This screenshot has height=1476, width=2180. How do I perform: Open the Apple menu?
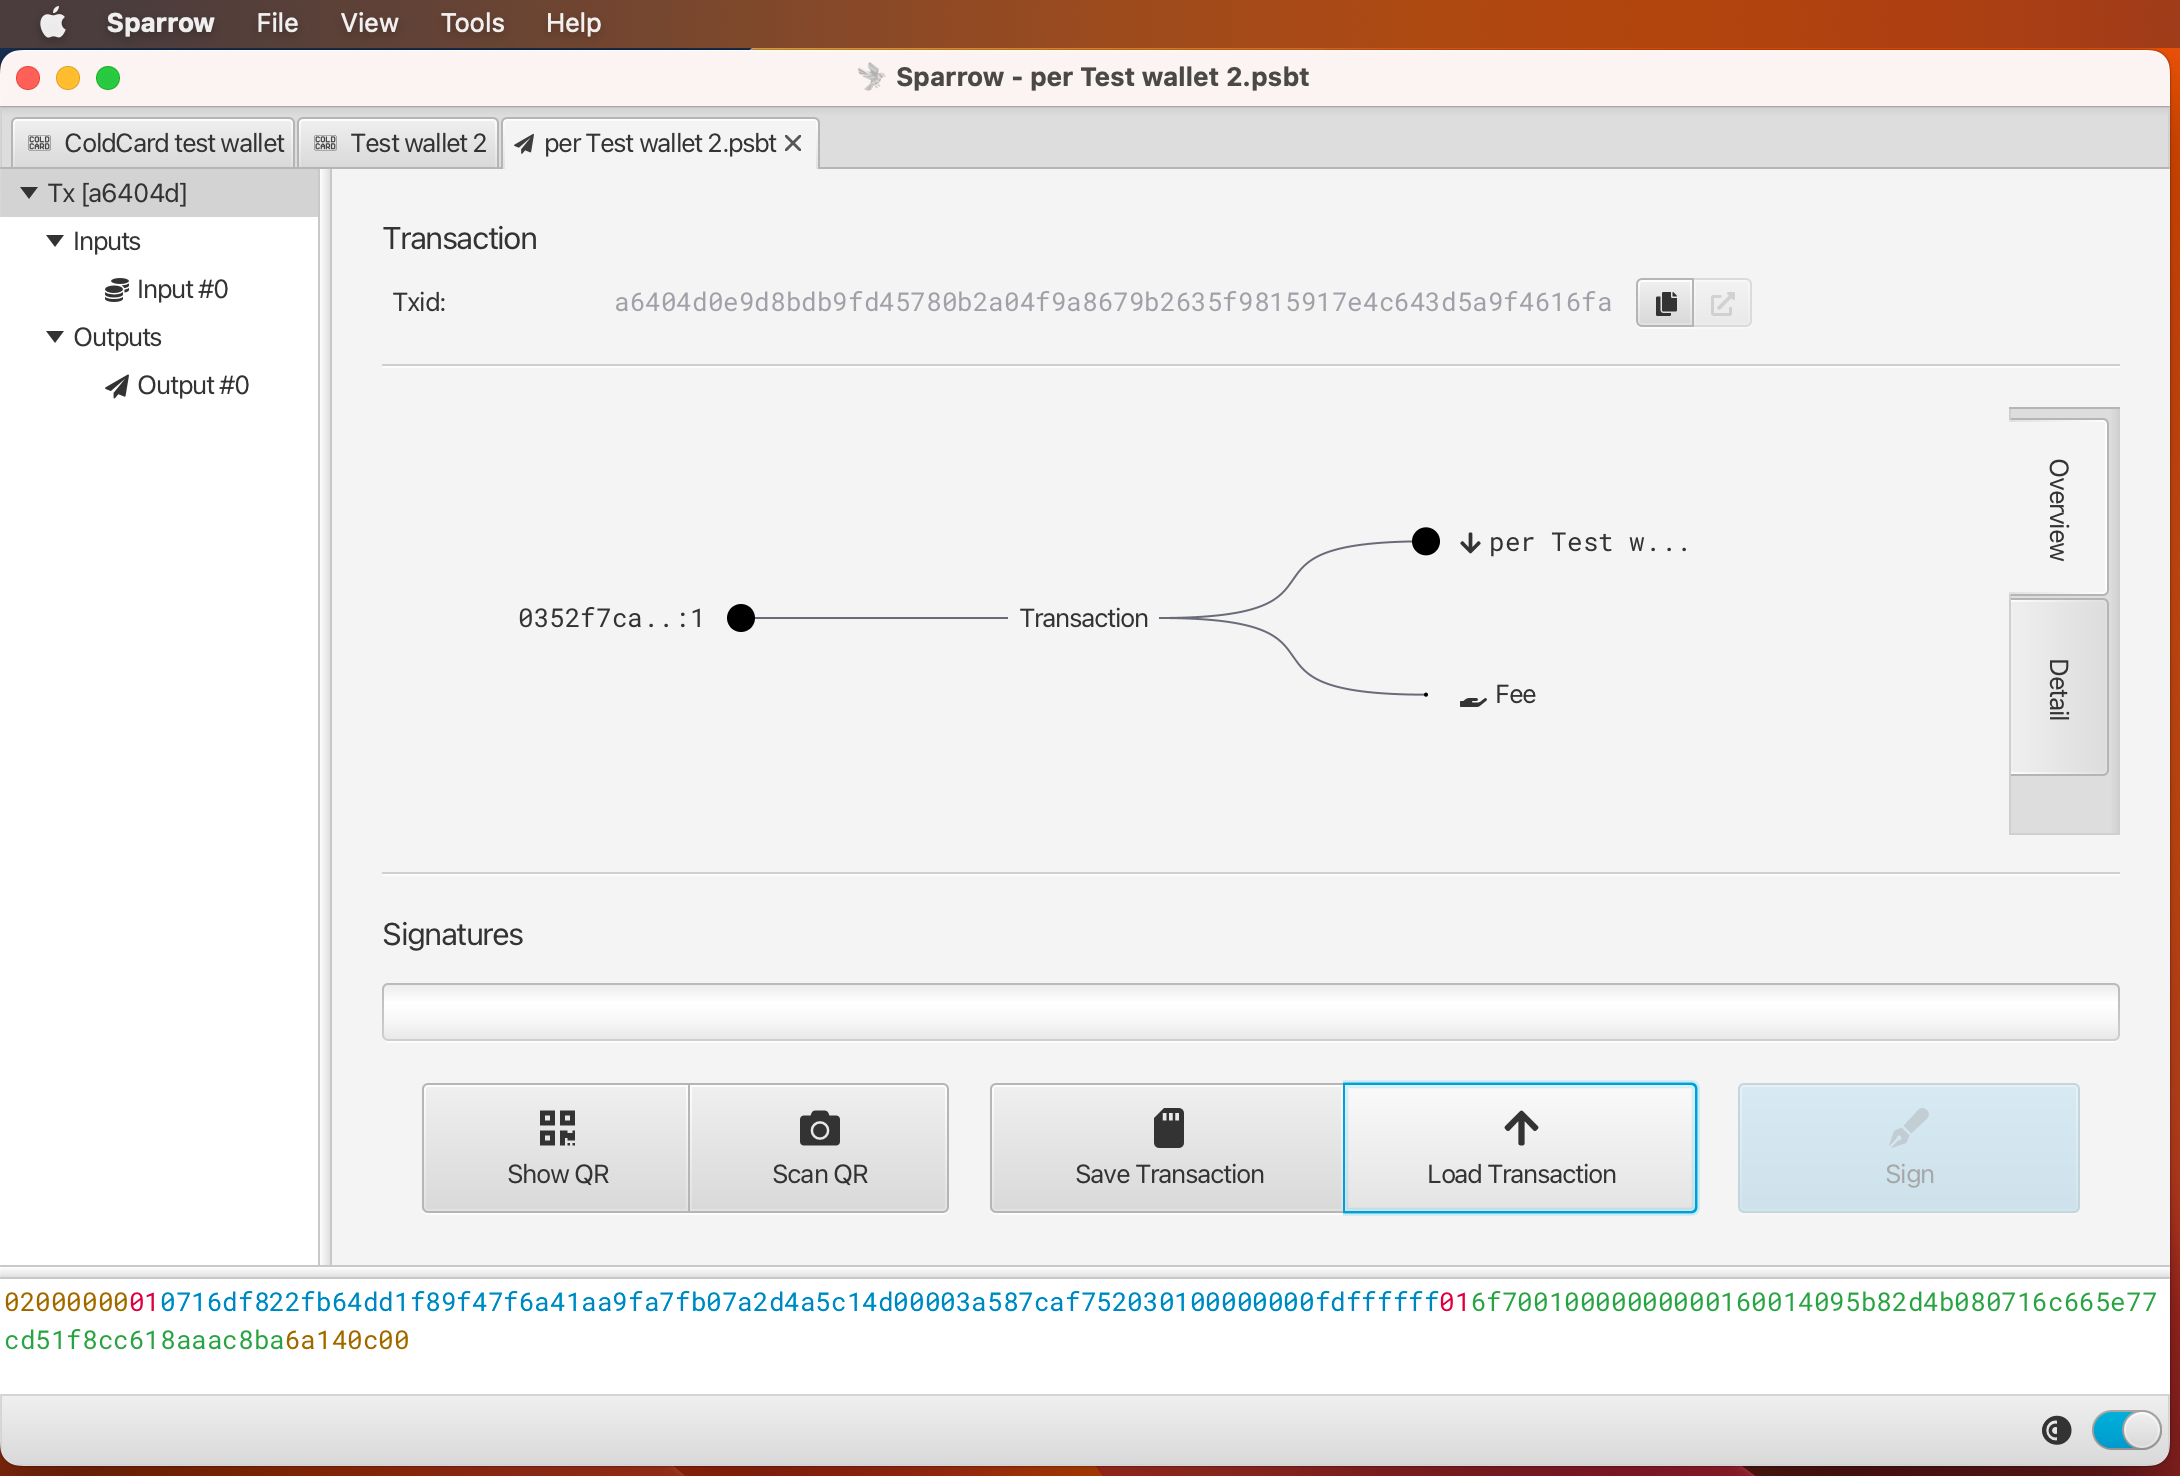point(53,22)
